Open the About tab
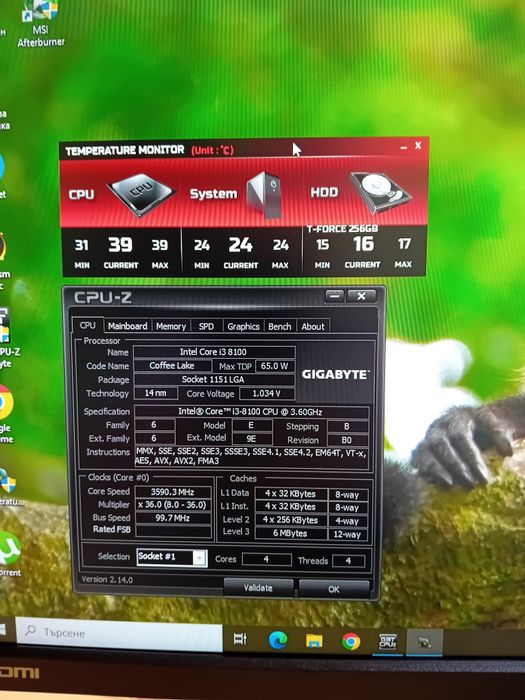The height and width of the screenshot is (700, 525). click(x=313, y=326)
